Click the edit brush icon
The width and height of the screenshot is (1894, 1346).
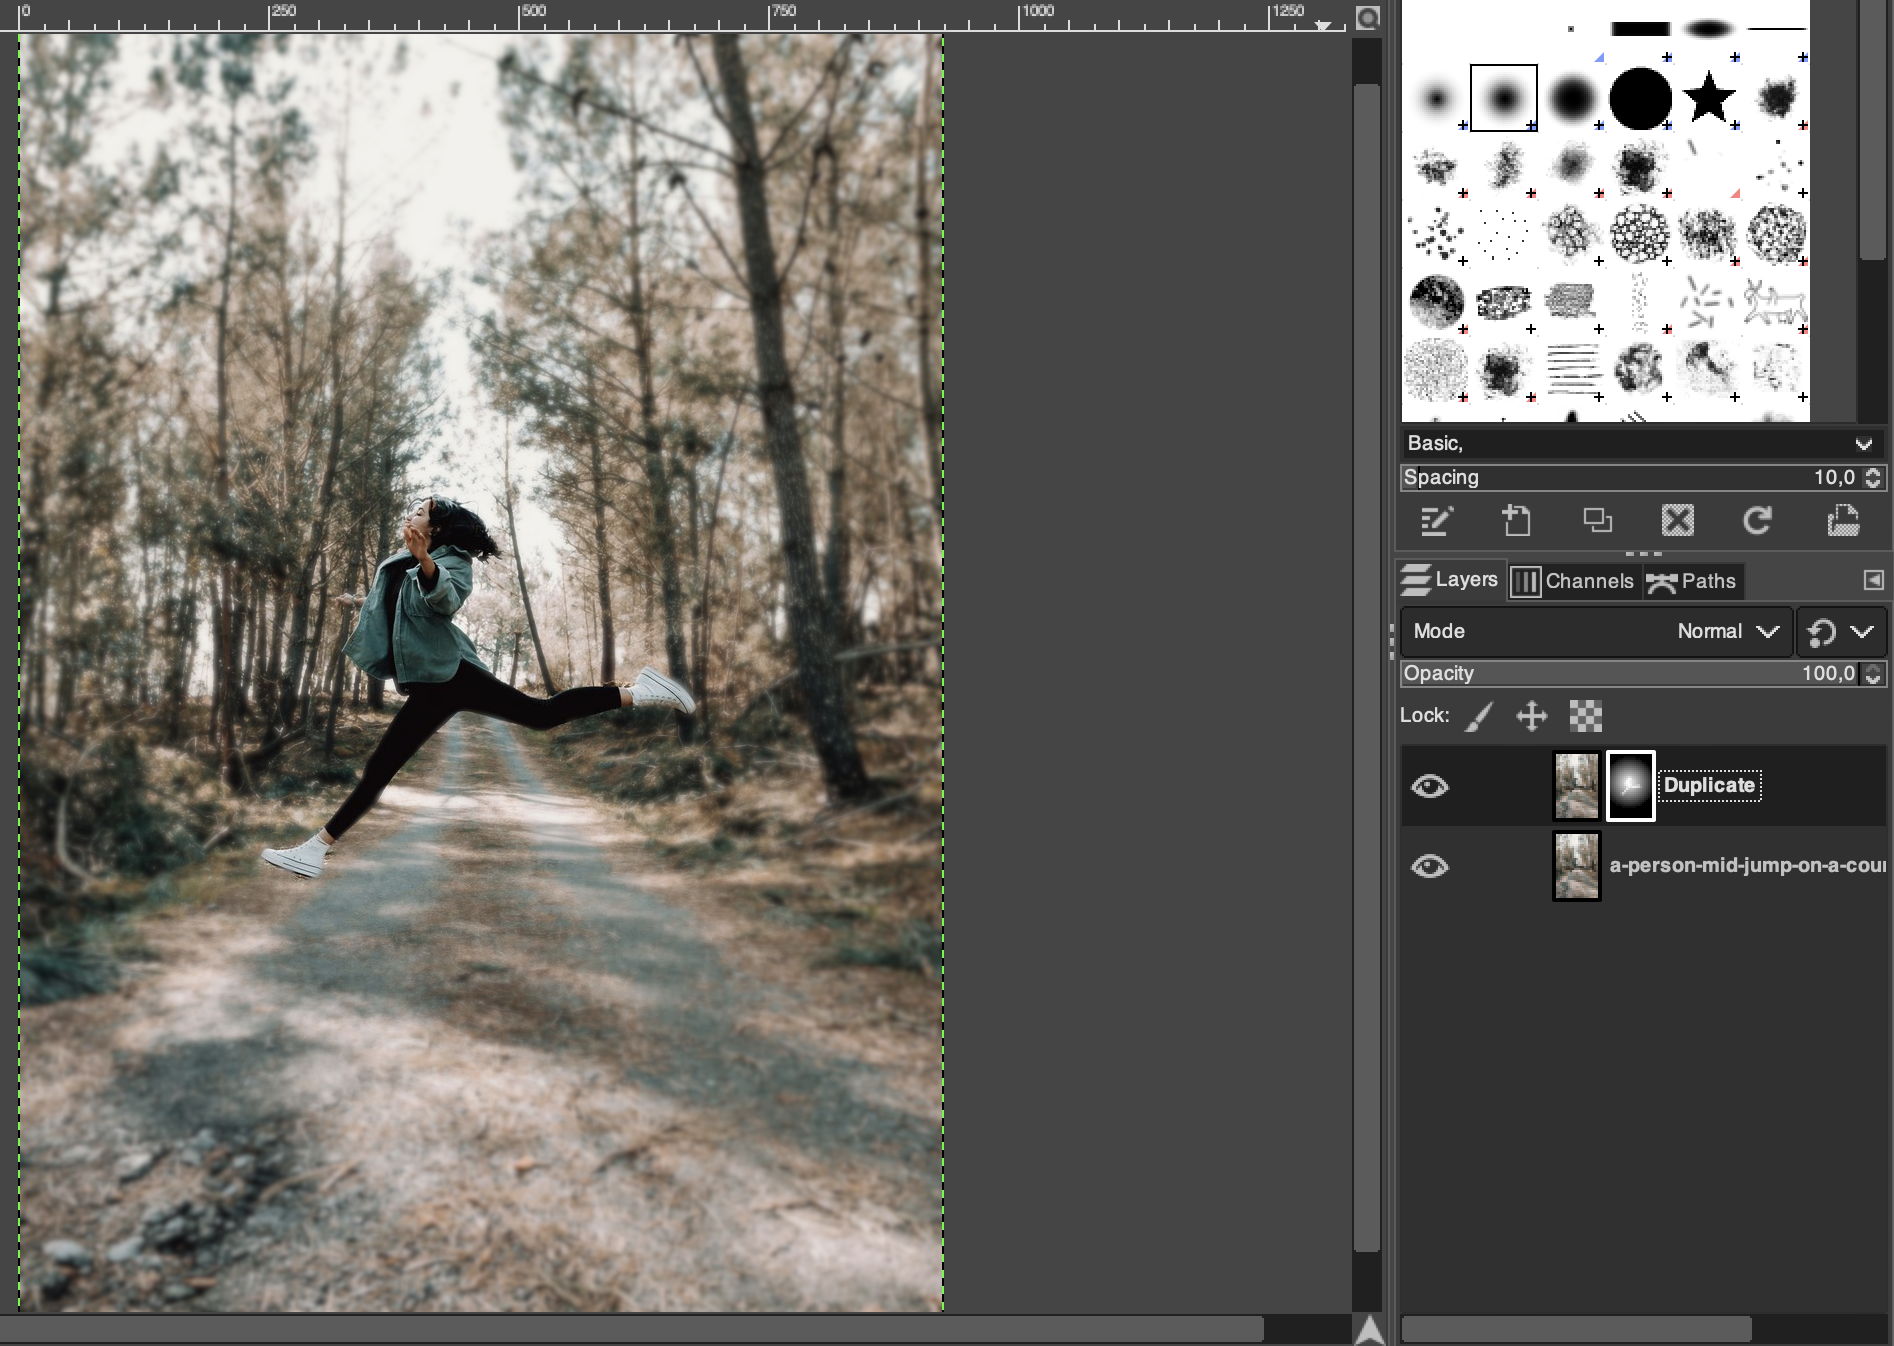pos(1437,521)
